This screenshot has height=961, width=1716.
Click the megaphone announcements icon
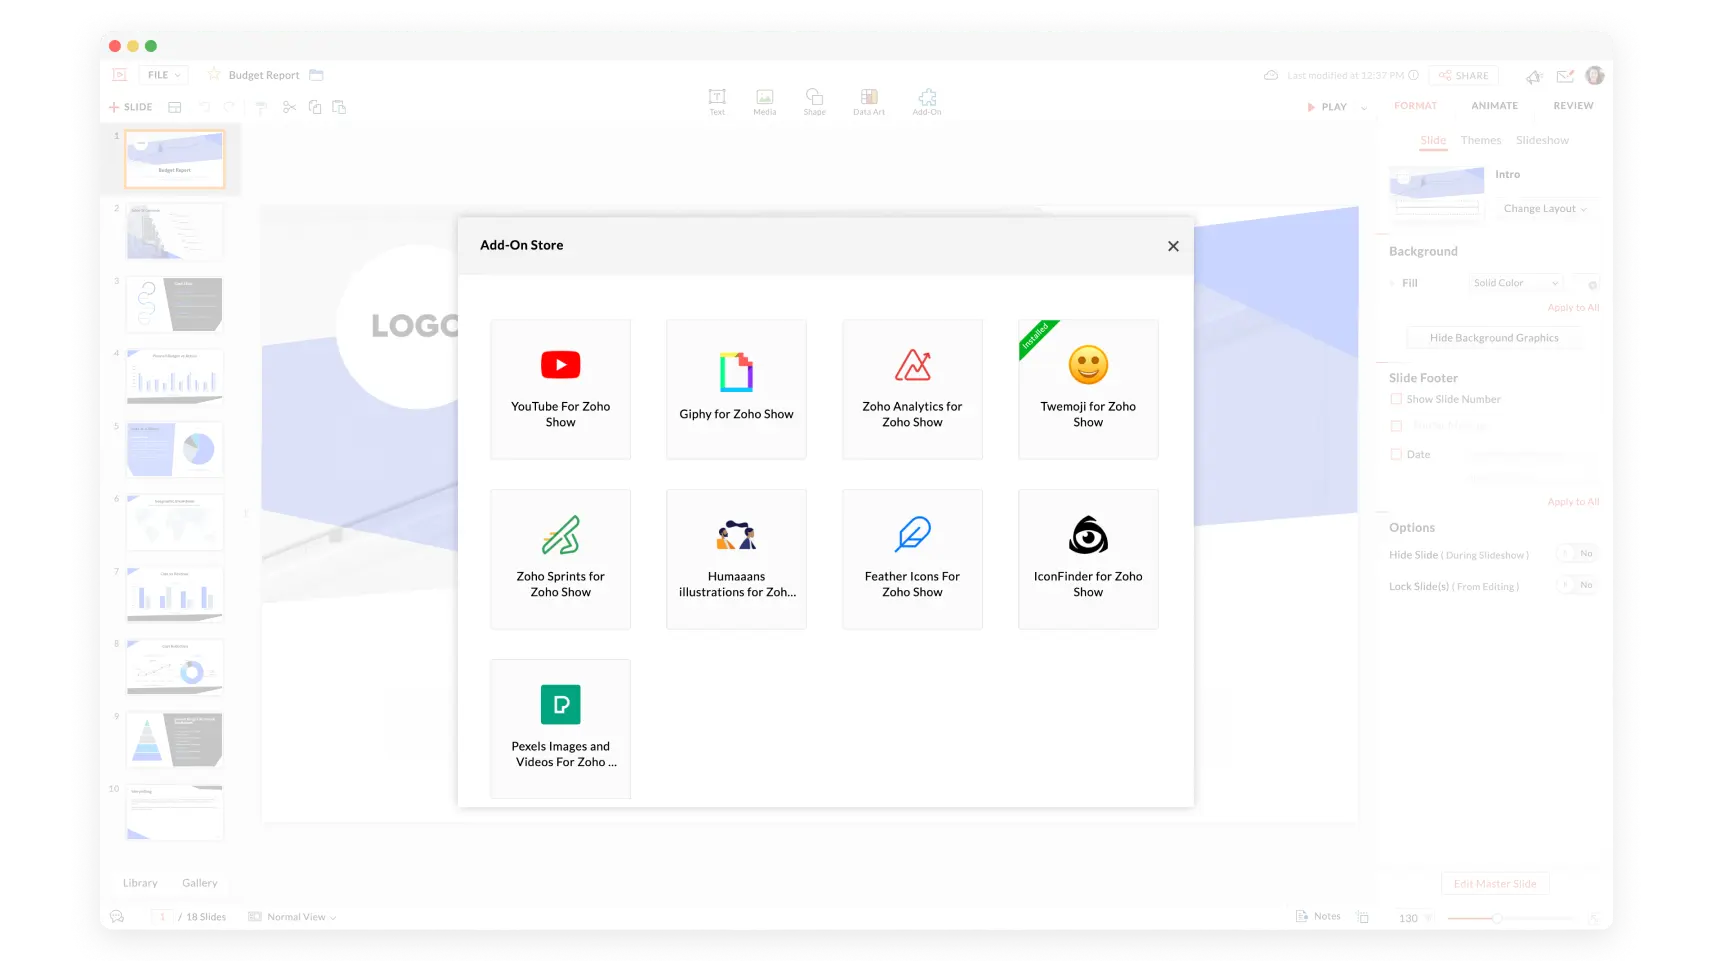click(x=1534, y=76)
